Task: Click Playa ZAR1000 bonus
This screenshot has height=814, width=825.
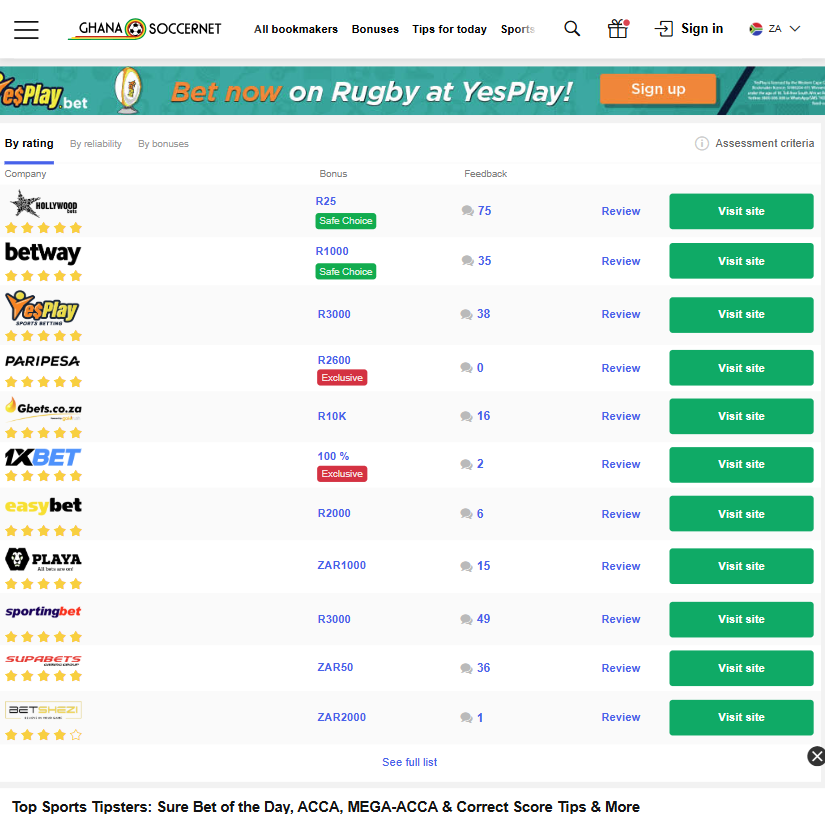Action: pos(341,566)
